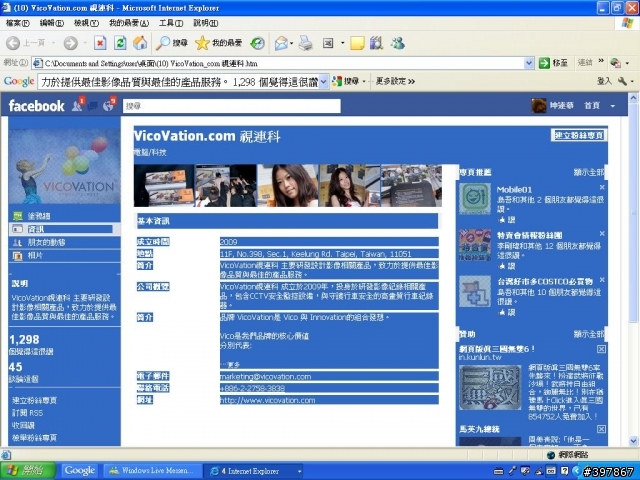Open the 說明 (Help) menu
Screen dimensions: 640x480
point(206,23)
